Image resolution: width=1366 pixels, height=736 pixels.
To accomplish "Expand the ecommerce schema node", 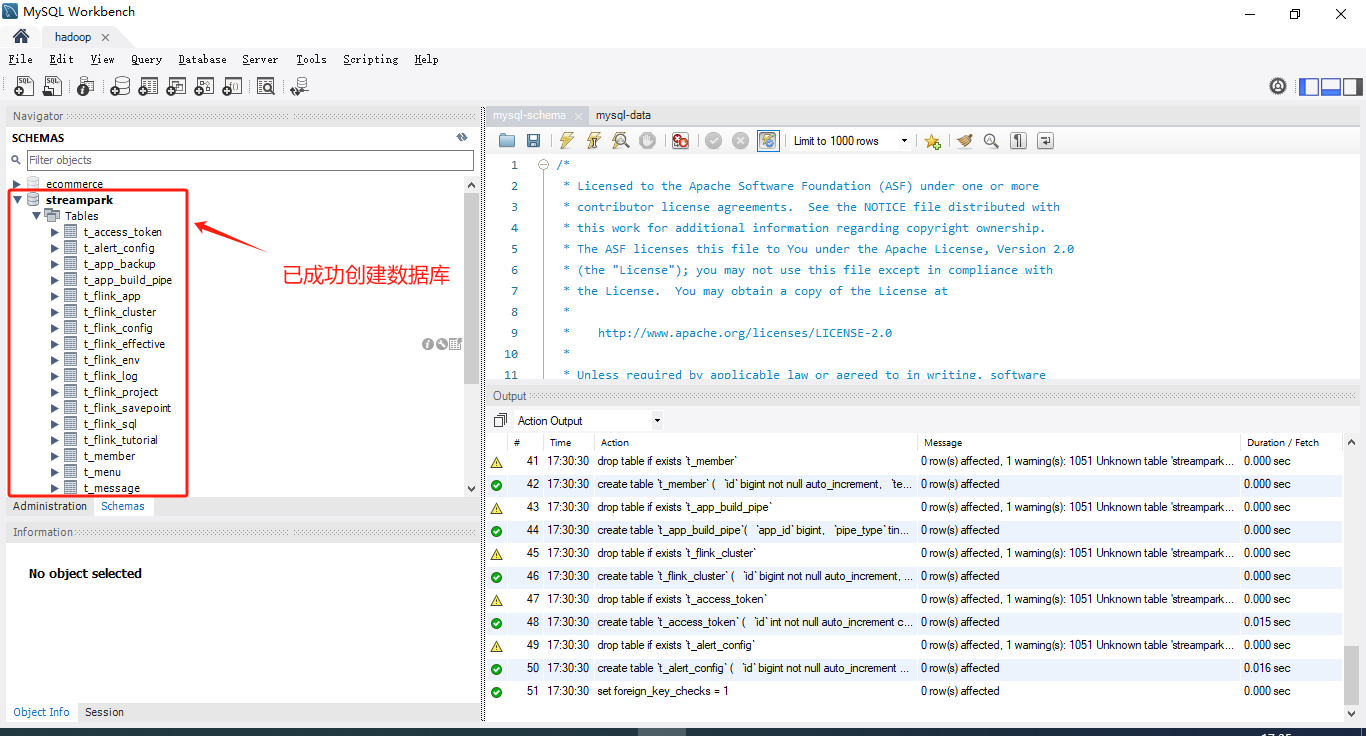I will [x=17, y=184].
